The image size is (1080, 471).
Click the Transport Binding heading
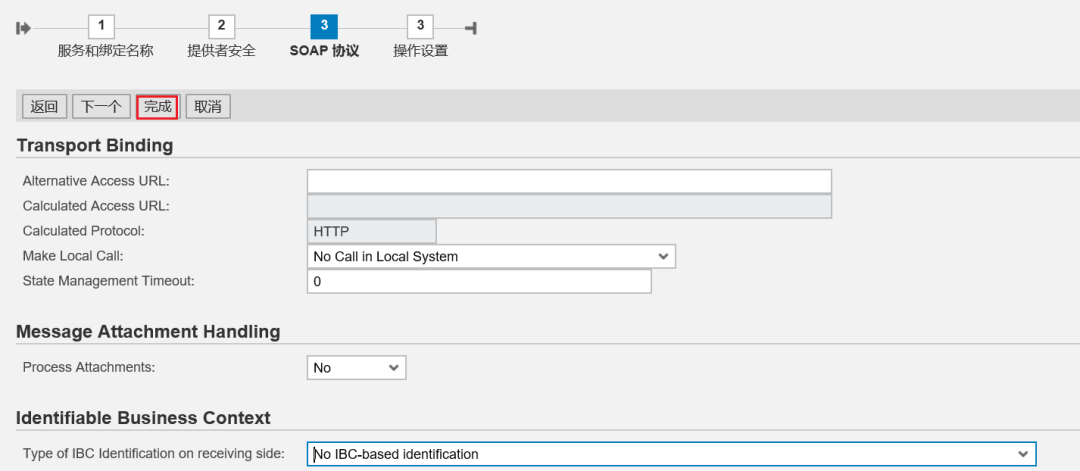(x=94, y=145)
